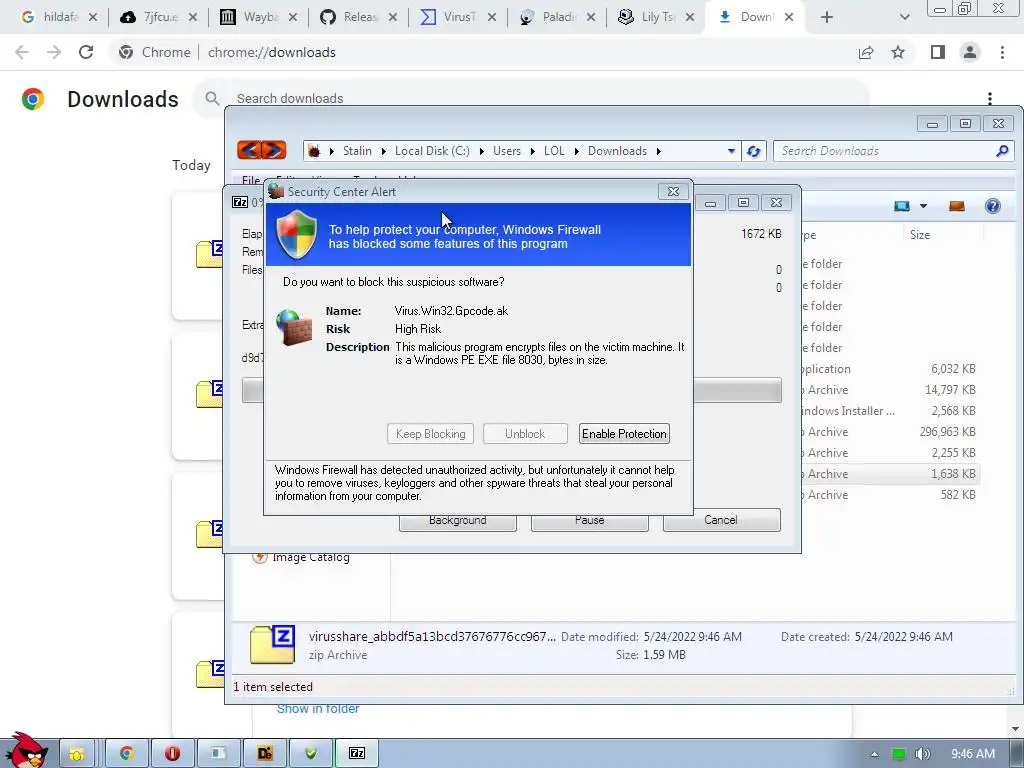
Task: Open the Explorer address bar history dropdown
Action: pyautogui.click(x=731, y=151)
